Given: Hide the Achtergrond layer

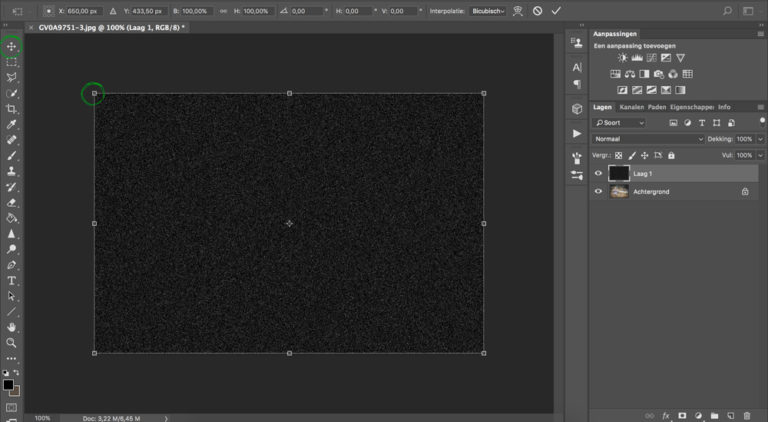Looking at the screenshot, I should [x=599, y=191].
